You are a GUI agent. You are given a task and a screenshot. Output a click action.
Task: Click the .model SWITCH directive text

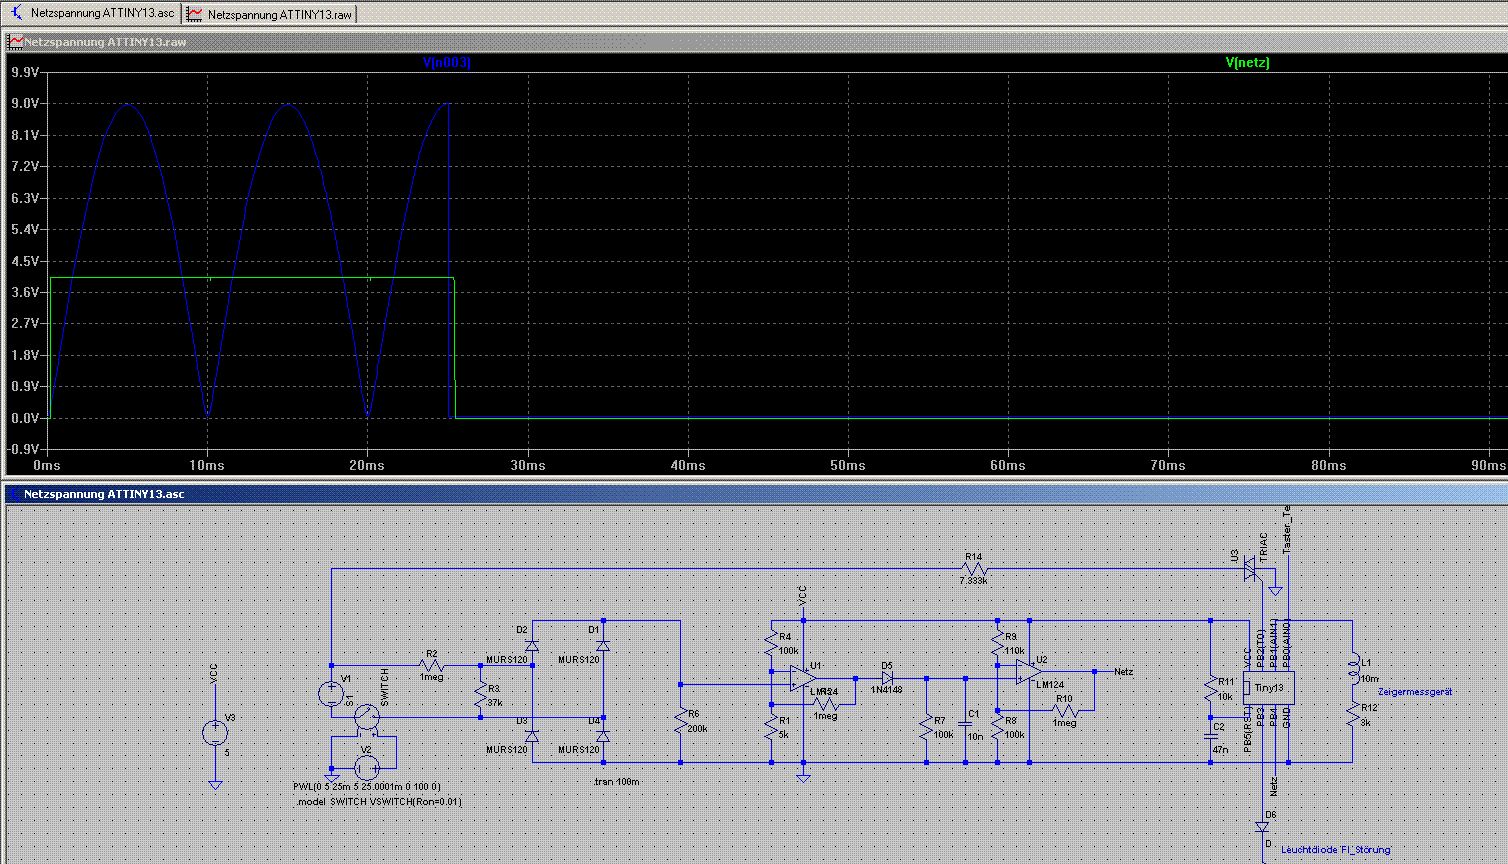379,801
